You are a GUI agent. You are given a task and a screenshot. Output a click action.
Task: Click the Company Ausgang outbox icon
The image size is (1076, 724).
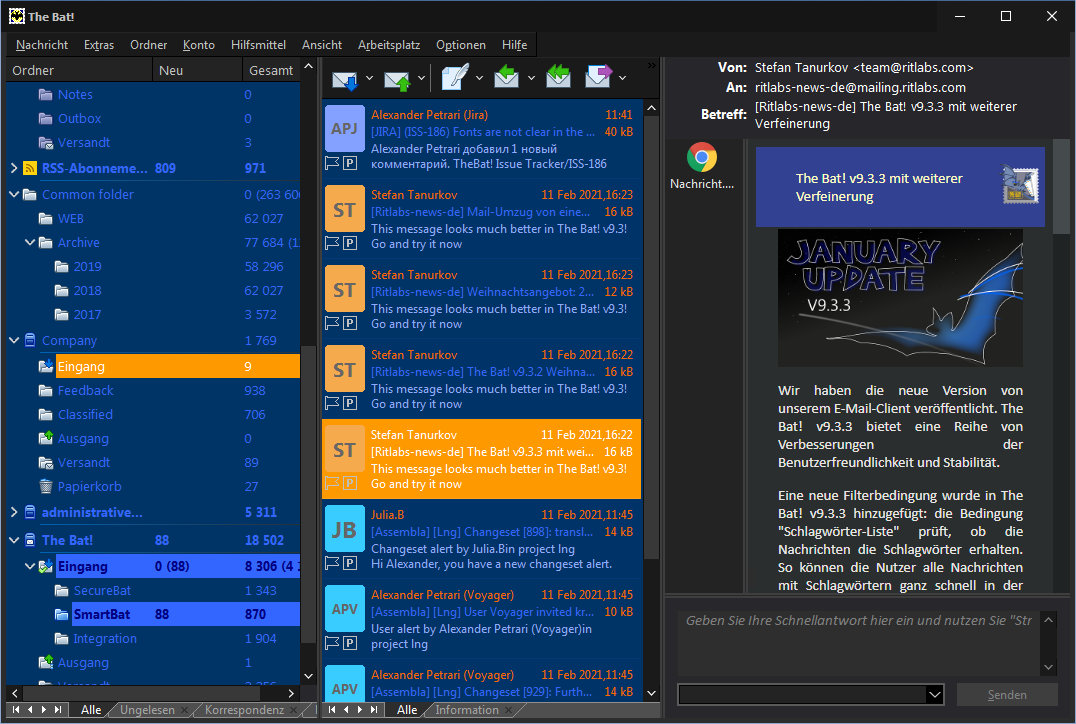(x=45, y=438)
